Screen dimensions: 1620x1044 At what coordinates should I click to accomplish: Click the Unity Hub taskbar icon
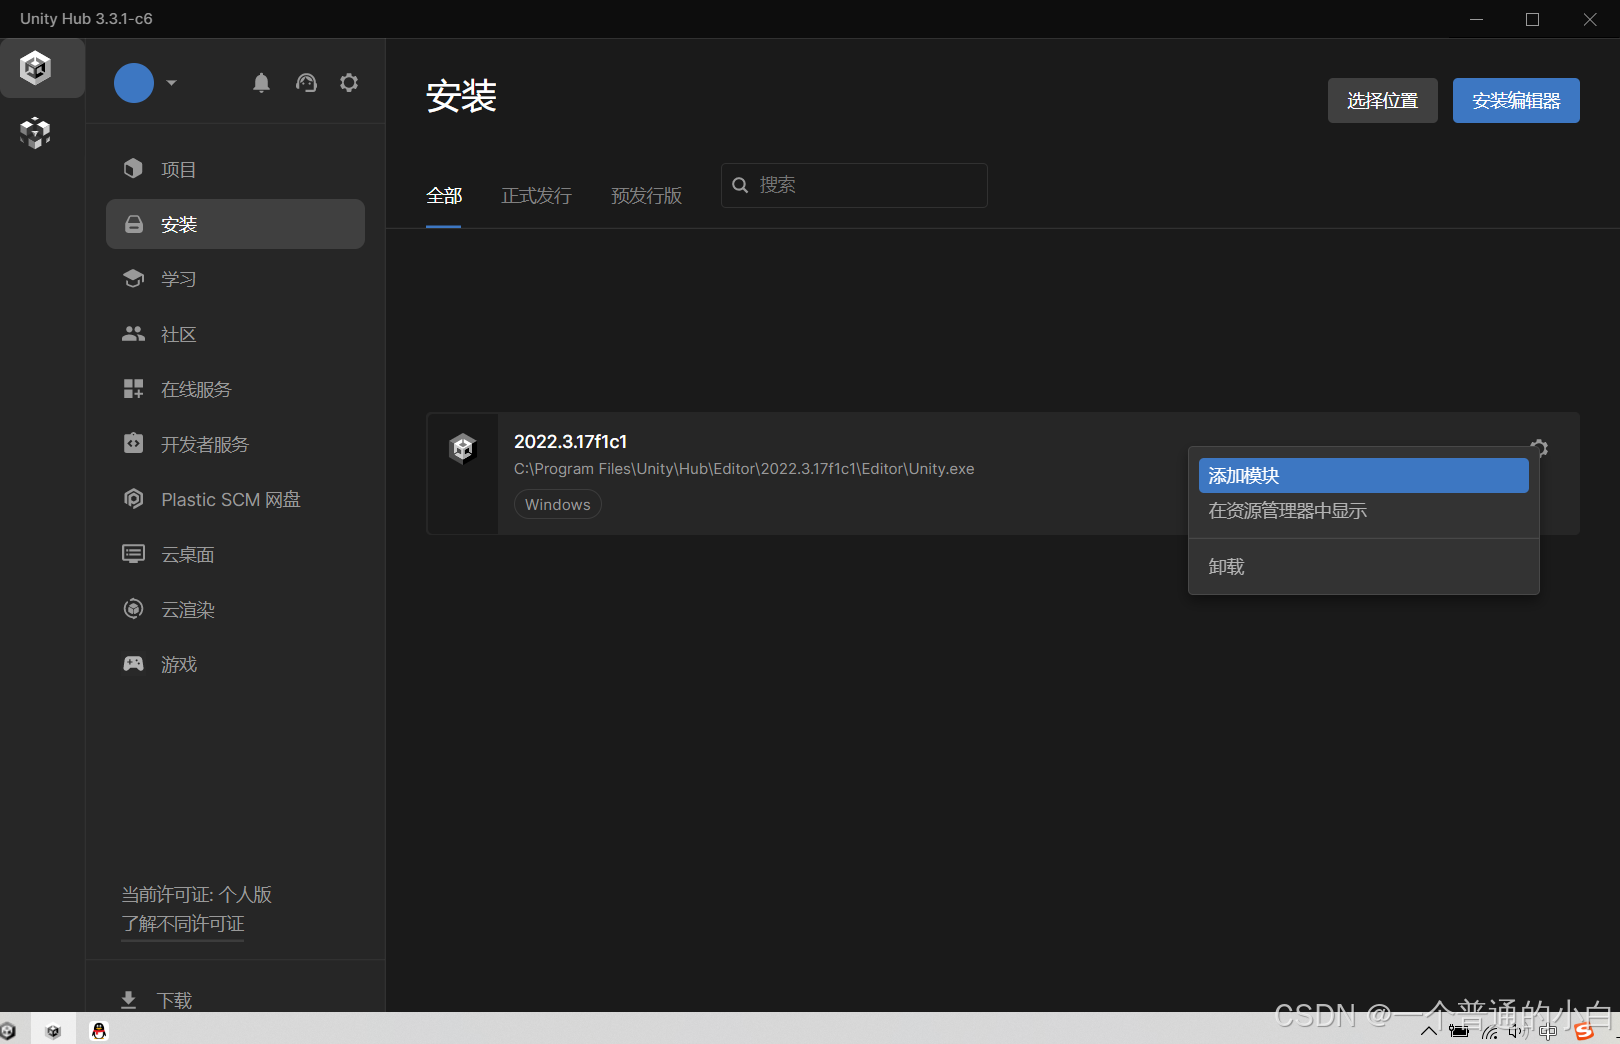coord(53,1031)
